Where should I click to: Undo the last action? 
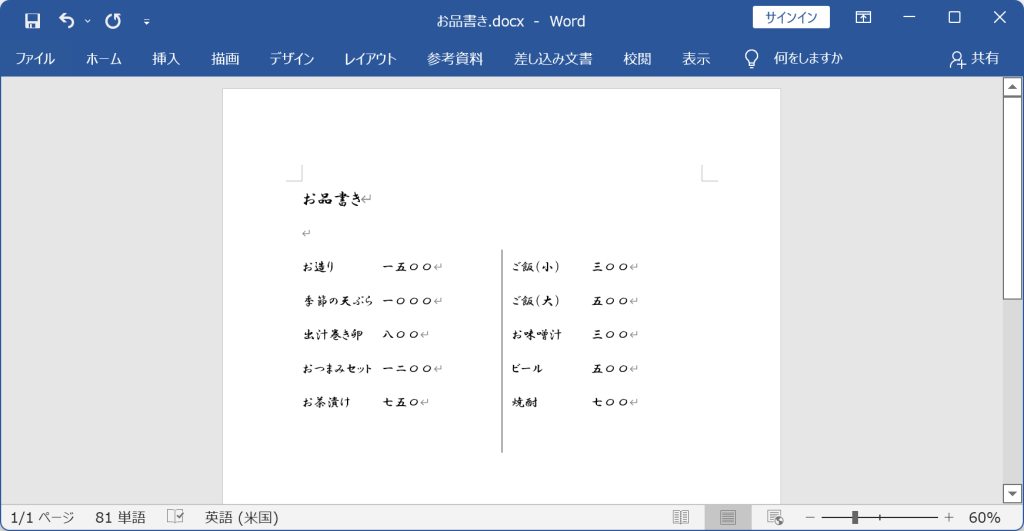click(67, 21)
